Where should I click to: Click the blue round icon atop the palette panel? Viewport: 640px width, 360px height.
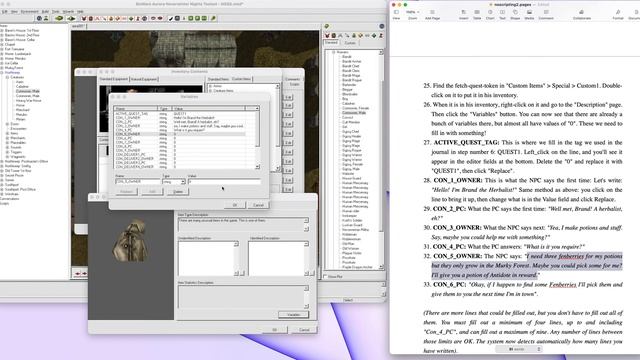pyautogui.click(x=382, y=26)
